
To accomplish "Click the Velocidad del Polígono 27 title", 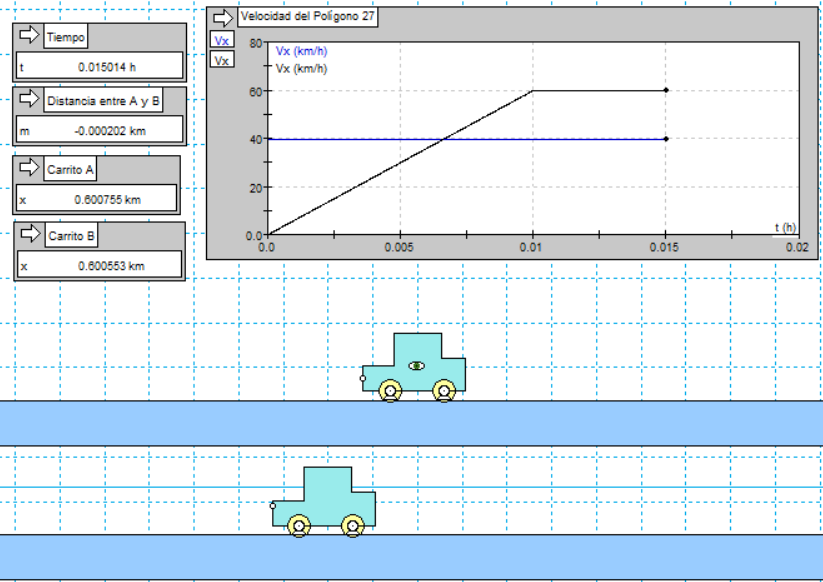I will coord(308,17).
